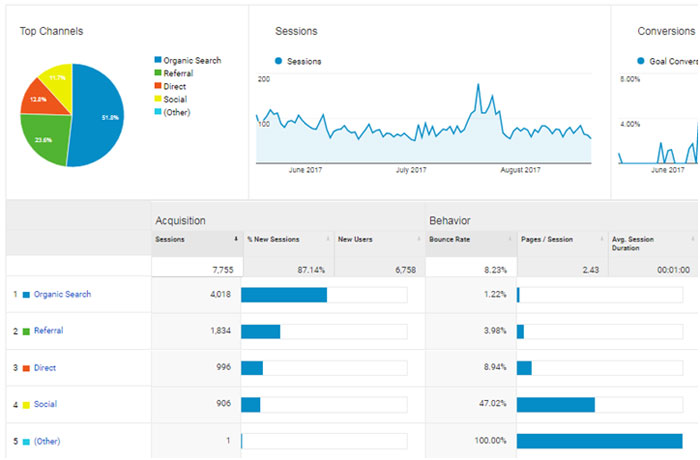Select the Social legend swatch
The width and height of the screenshot is (700, 460).
click(158, 98)
